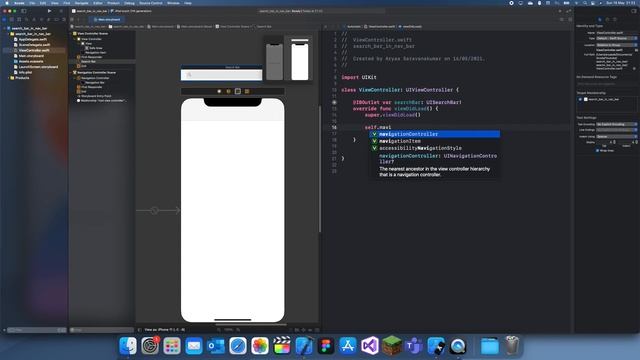
Task: Select SceneDelegate.swift in project navigator
Action: 34,45
